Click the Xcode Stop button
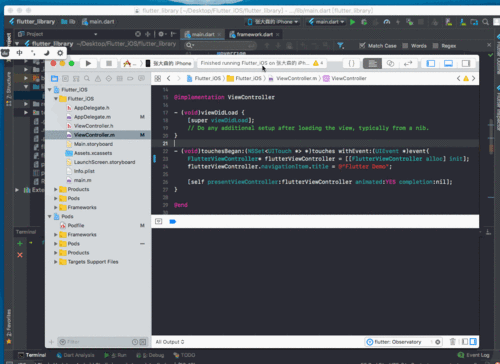Screen dimensions: 500x364 pyautogui.click(x=109, y=63)
